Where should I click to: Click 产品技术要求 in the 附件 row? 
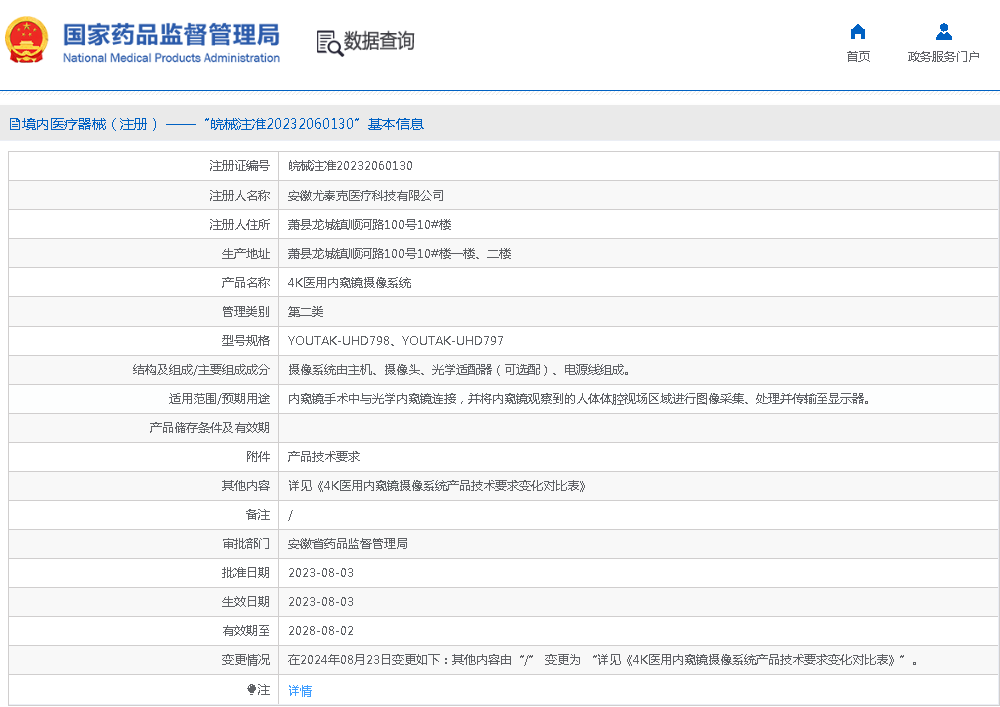[x=323, y=457]
